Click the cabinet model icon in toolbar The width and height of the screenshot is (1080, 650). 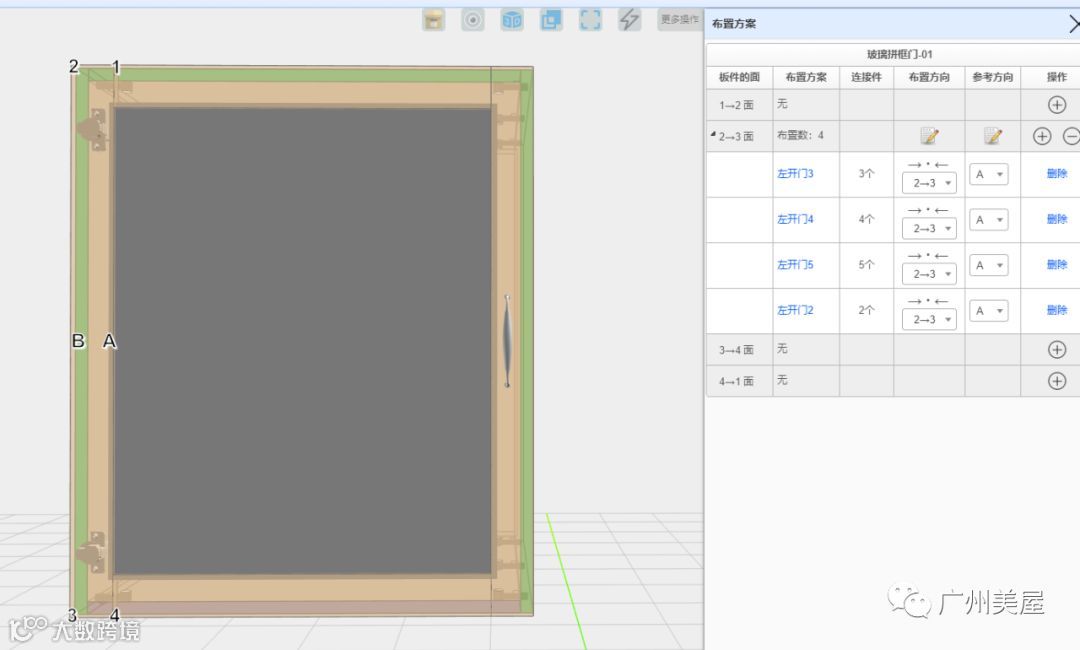[x=433, y=20]
